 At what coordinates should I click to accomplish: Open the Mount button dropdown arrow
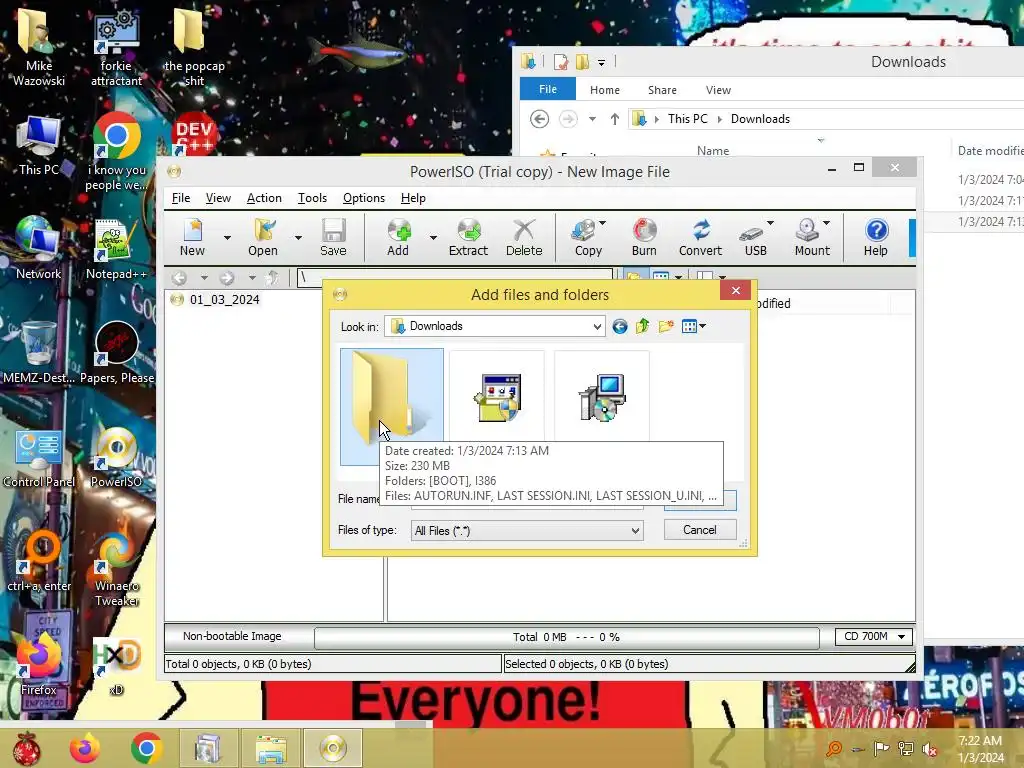(827, 223)
